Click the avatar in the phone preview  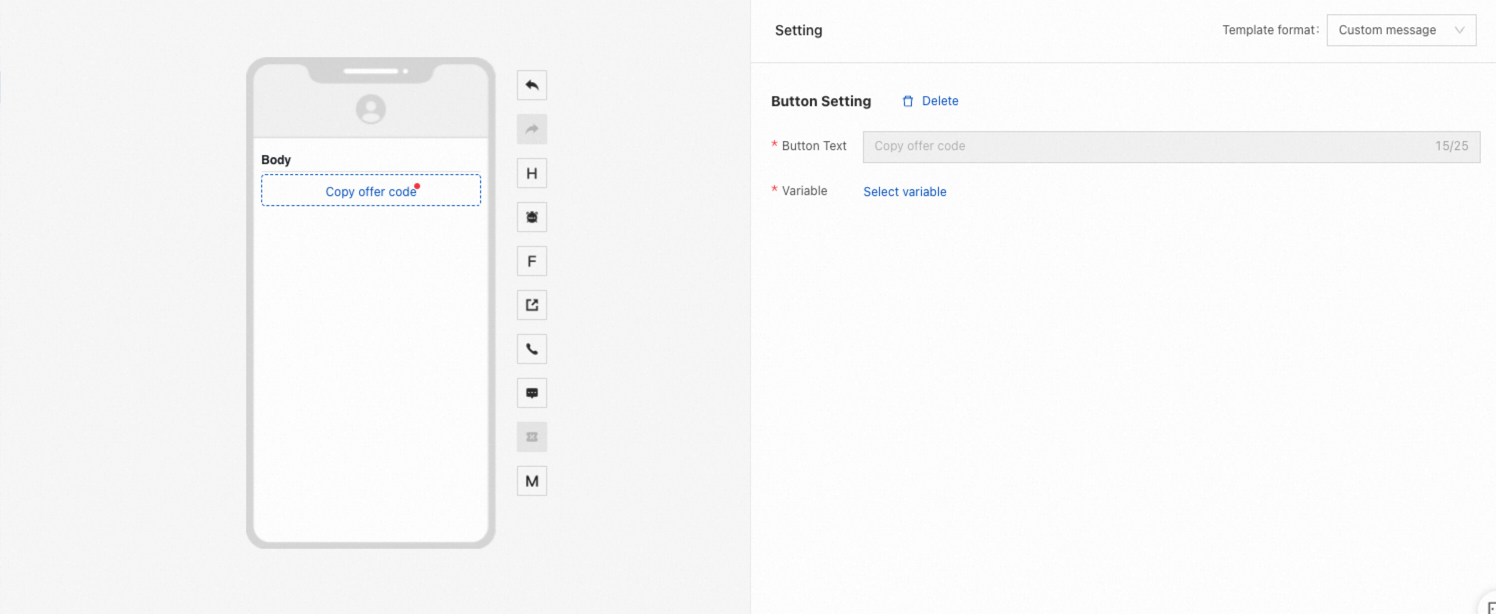click(x=371, y=109)
